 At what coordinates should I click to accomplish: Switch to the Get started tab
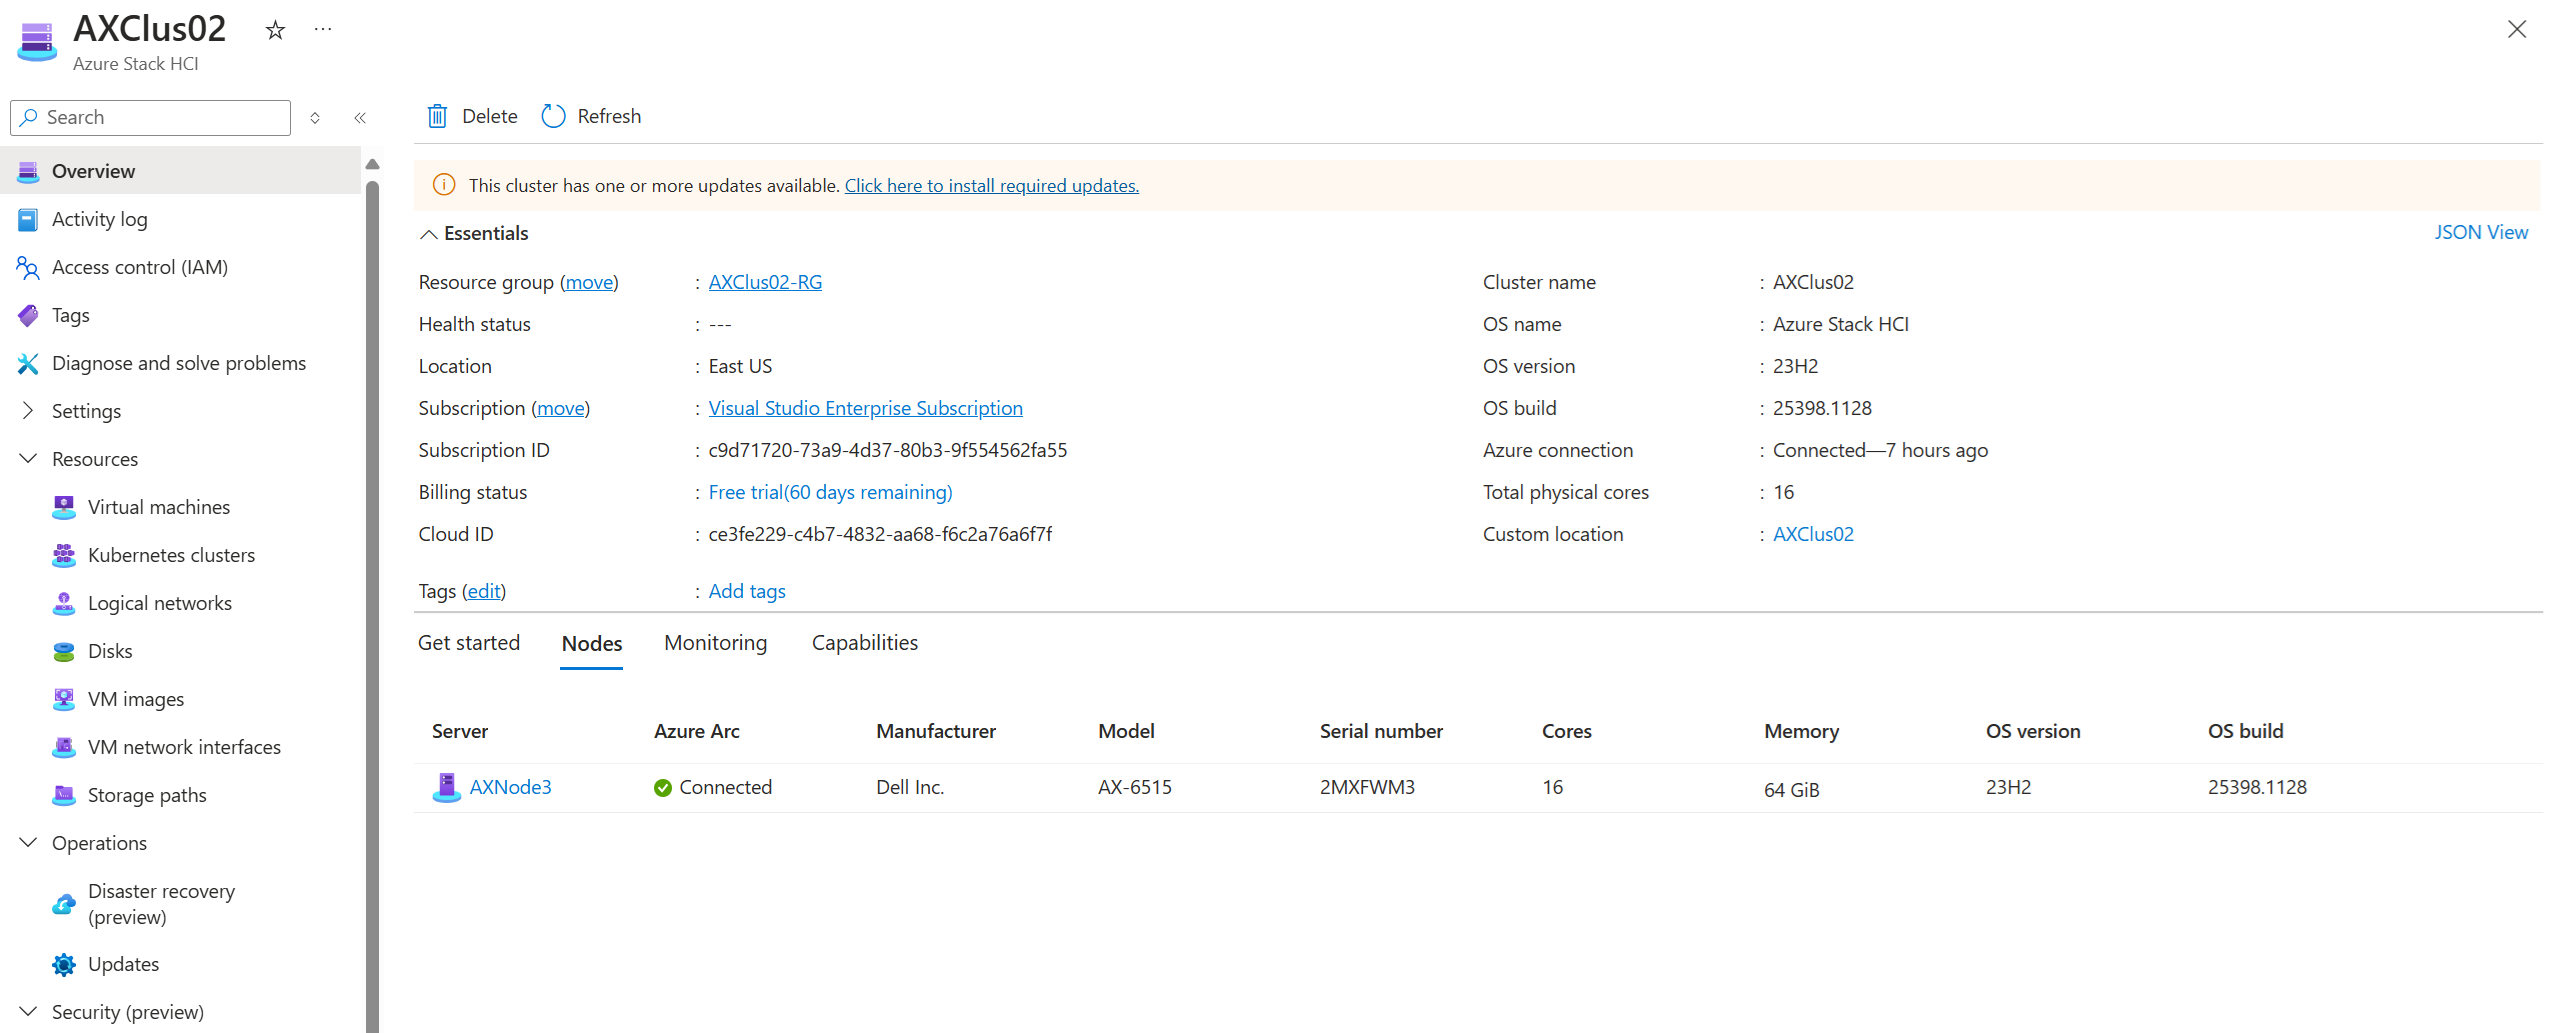pos(469,643)
